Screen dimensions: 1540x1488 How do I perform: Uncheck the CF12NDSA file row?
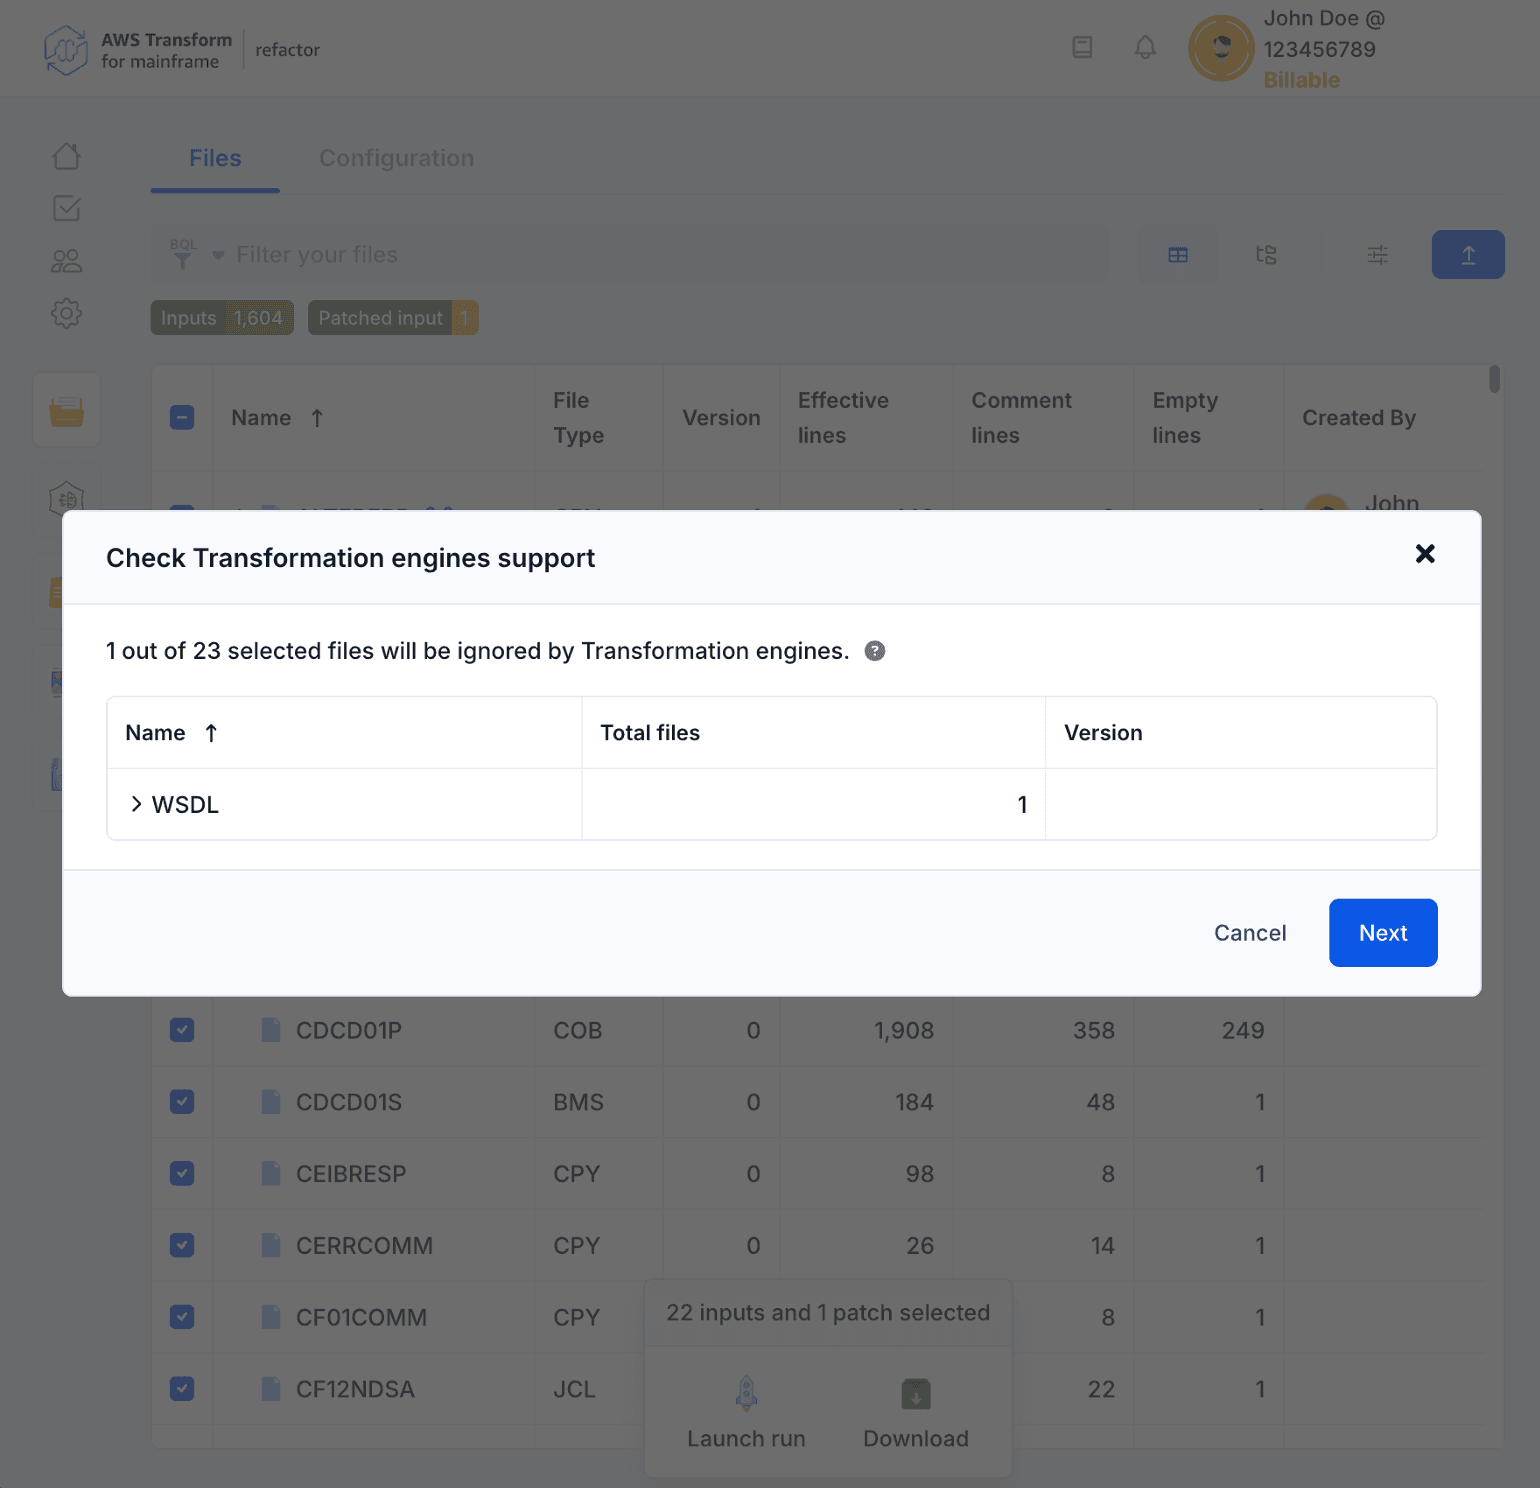(x=181, y=1389)
